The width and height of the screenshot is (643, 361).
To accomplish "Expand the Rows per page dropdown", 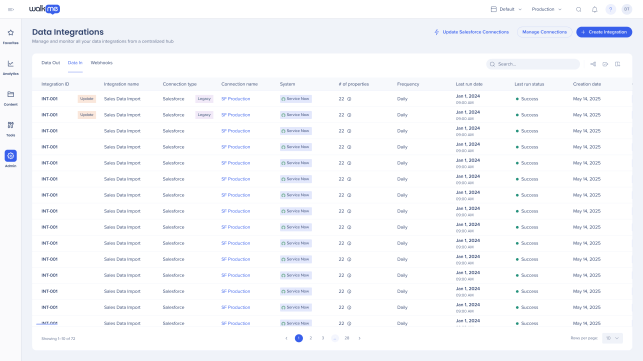I will [612, 338].
